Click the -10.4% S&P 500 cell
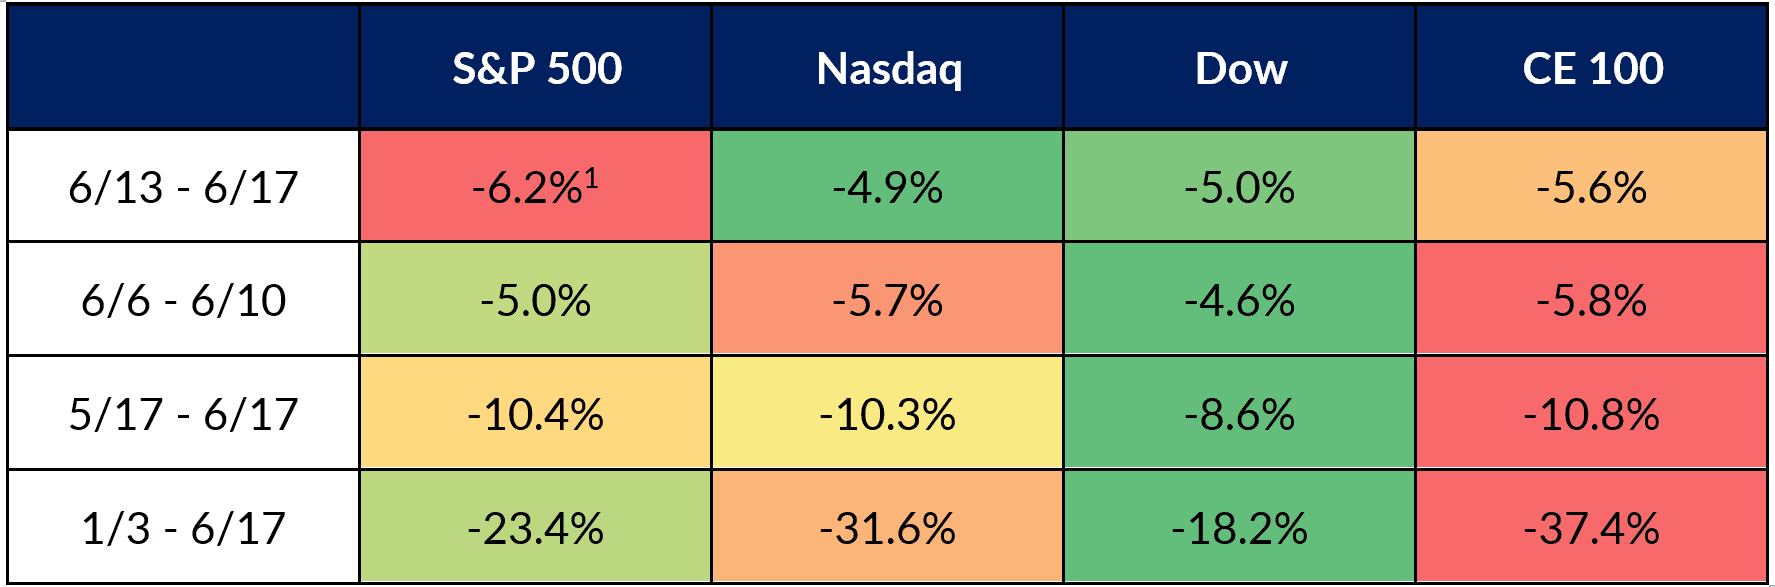The width and height of the screenshot is (1775, 587). coord(536,414)
